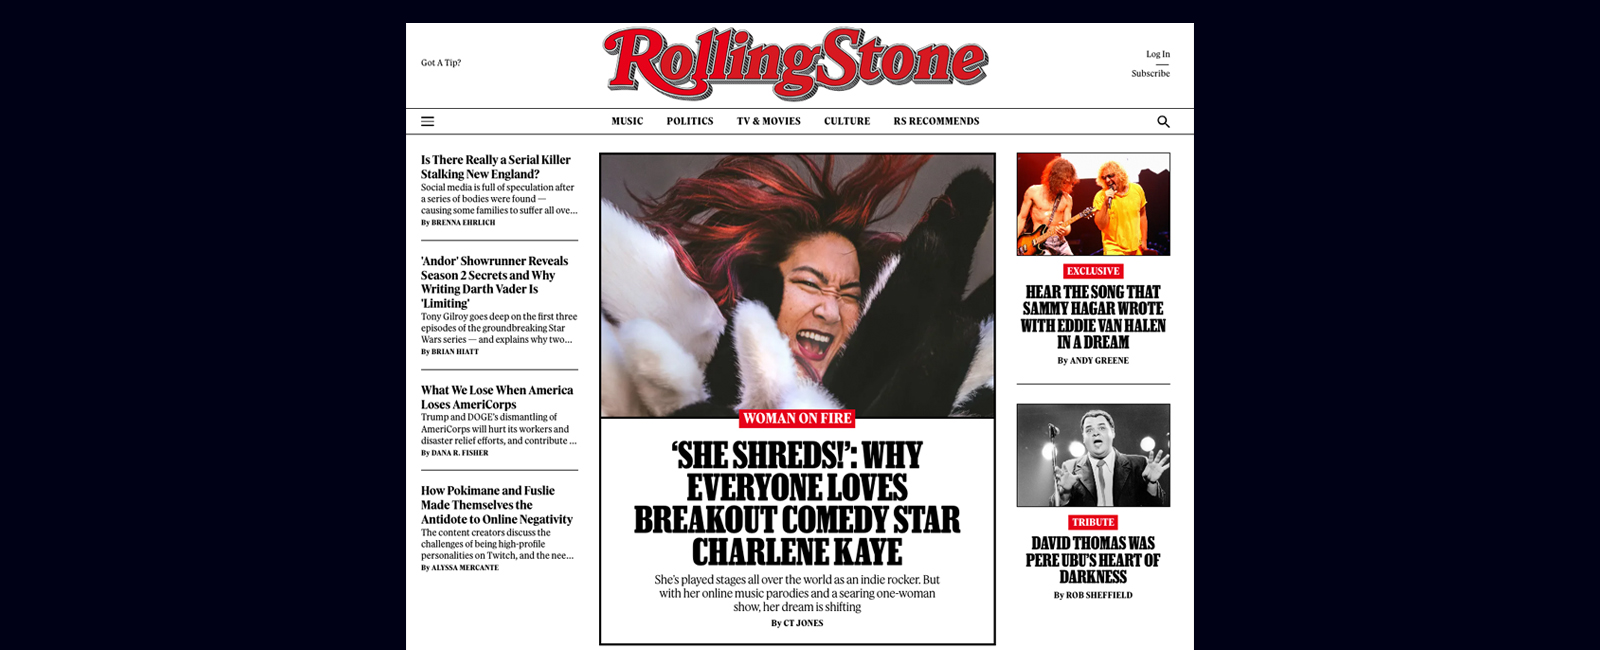Click the Sammy Hagar concert thumbnail
1600x650 pixels.
1093,204
